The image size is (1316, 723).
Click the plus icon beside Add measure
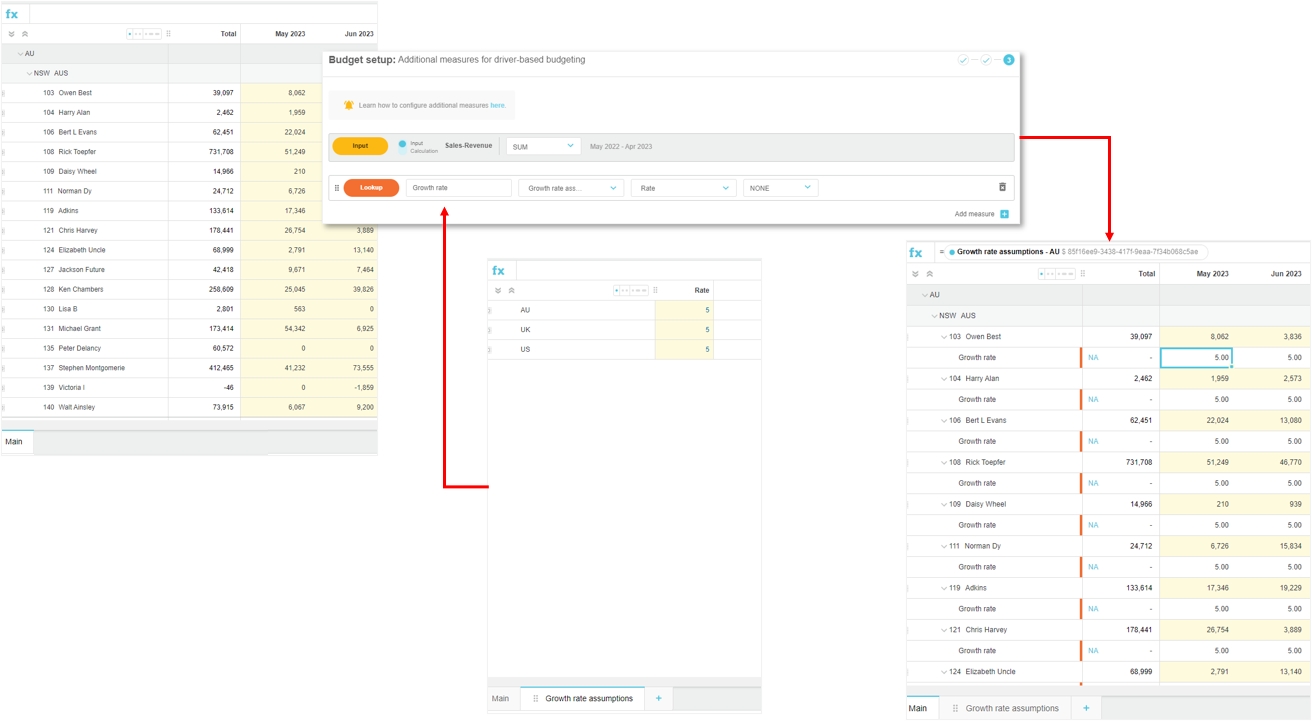click(1004, 214)
